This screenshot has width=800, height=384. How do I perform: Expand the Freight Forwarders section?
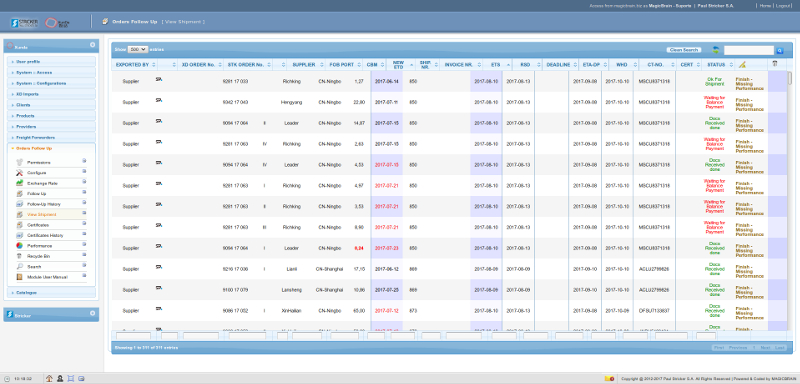click(51, 137)
